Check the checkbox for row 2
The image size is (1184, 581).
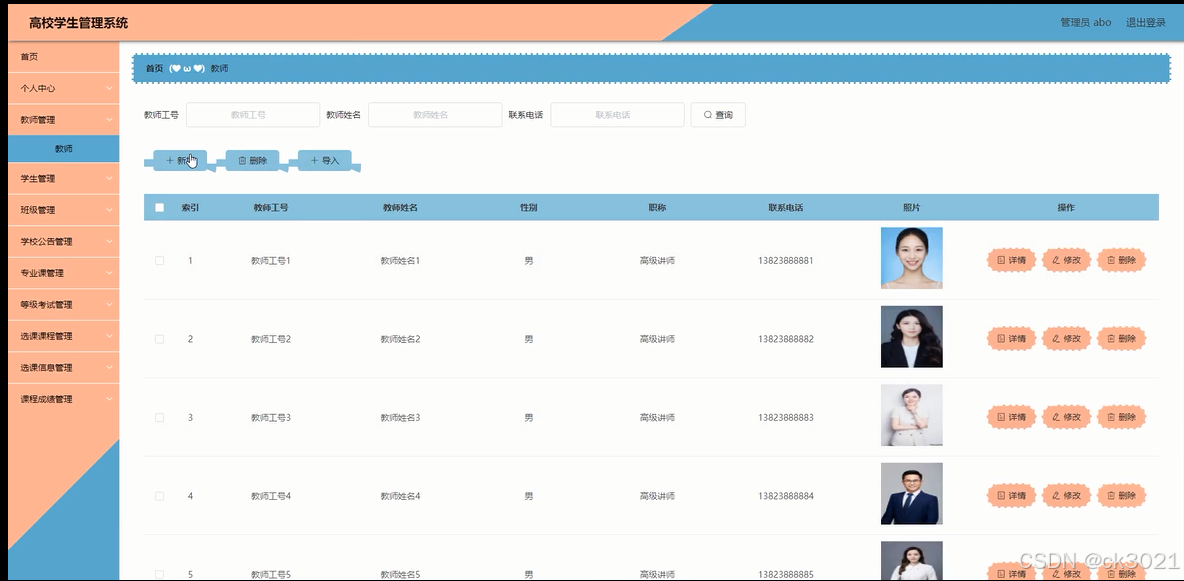159,339
